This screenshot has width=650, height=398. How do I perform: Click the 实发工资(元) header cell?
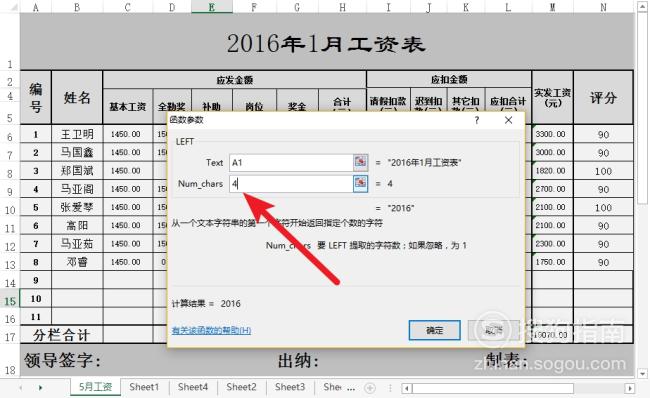click(552, 98)
